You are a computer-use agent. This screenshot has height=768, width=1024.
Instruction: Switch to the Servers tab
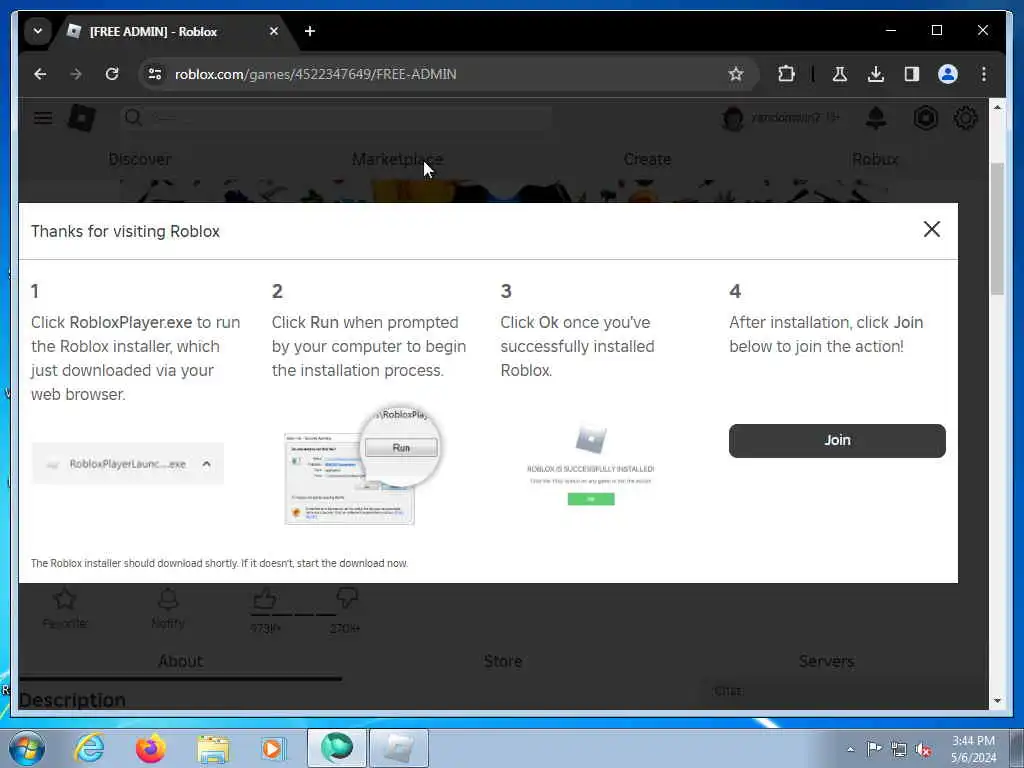point(826,661)
